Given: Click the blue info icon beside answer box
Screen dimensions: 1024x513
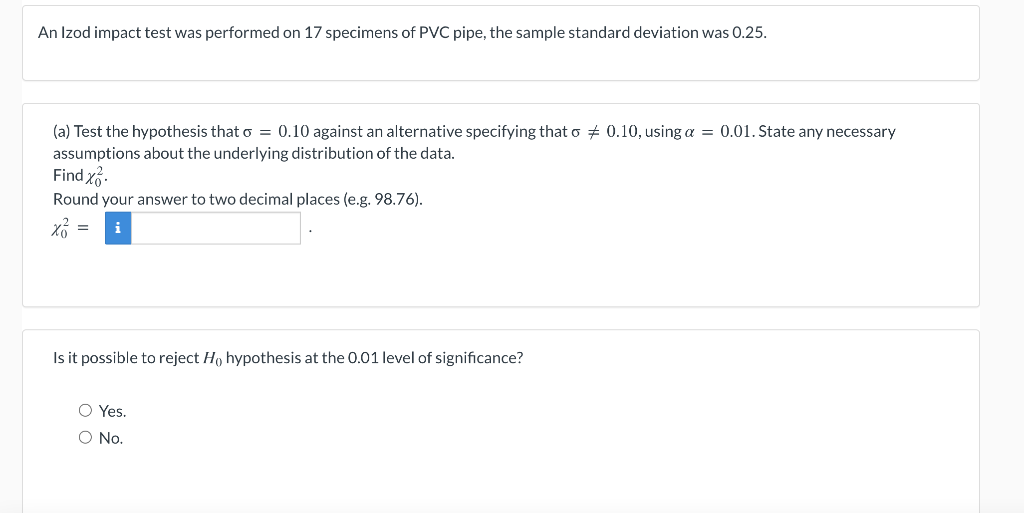Looking at the screenshot, I should point(118,228).
